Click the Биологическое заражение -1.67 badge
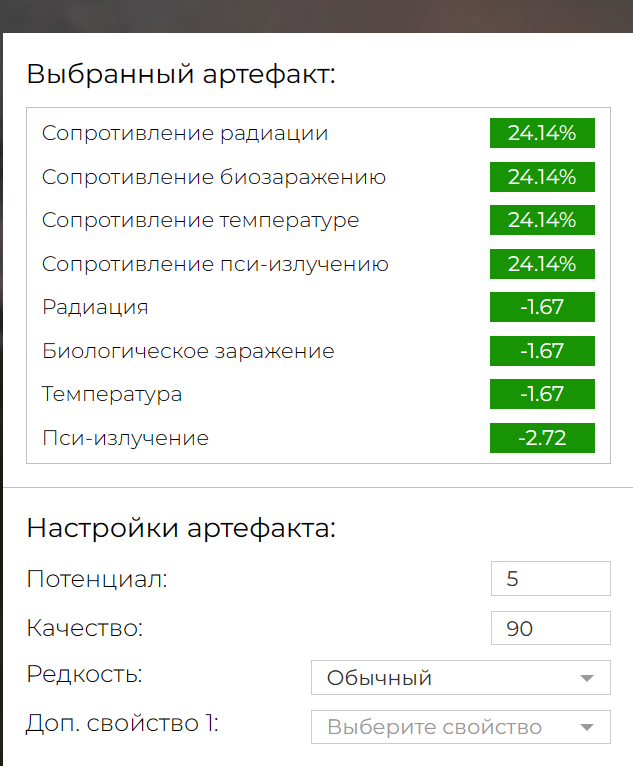This screenshot has height=766, width=633. (x=542, y=351)
